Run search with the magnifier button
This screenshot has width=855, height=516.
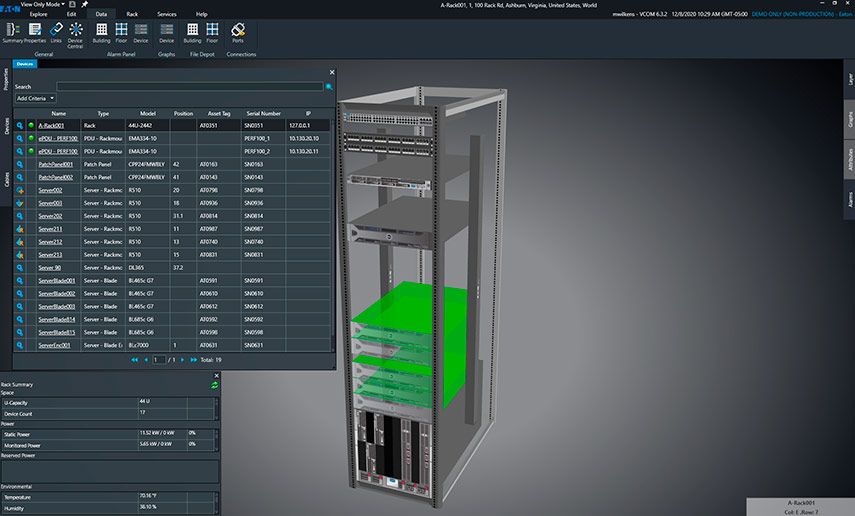pos(329,87)
